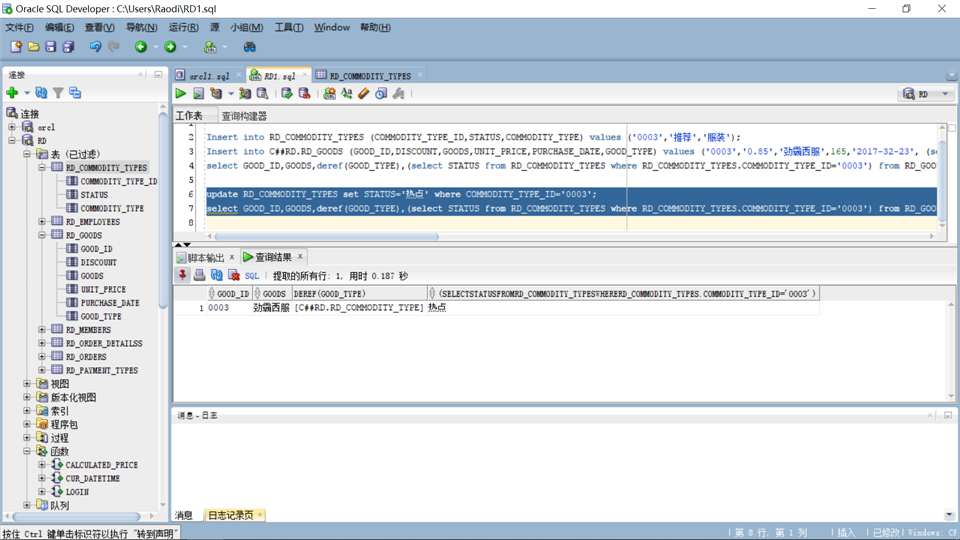Open the 工具(T) menu
960x540 pixels.
[288, 28]
